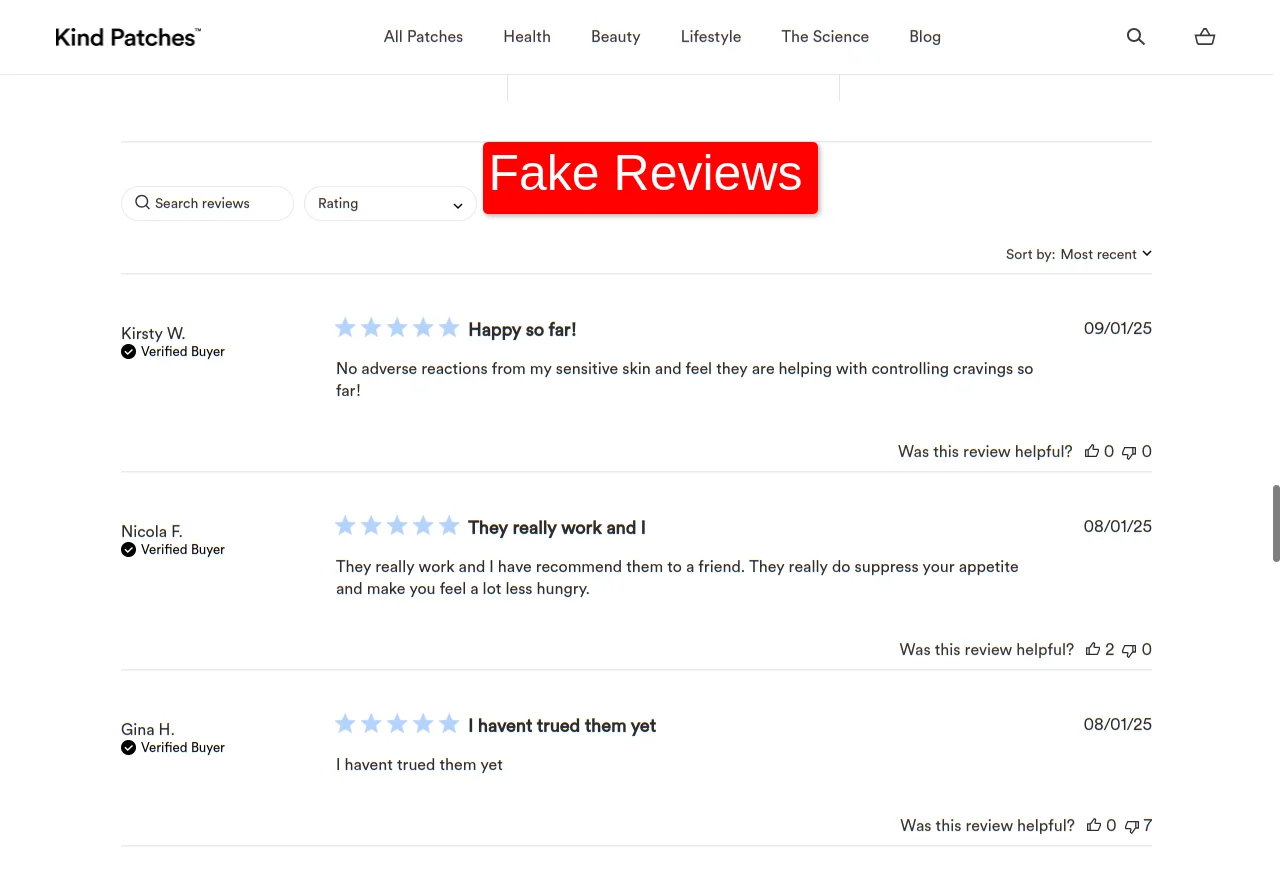Click the page vertical scrollbar thumb
1280x878 pixels.
click(x=1275, y=523)
